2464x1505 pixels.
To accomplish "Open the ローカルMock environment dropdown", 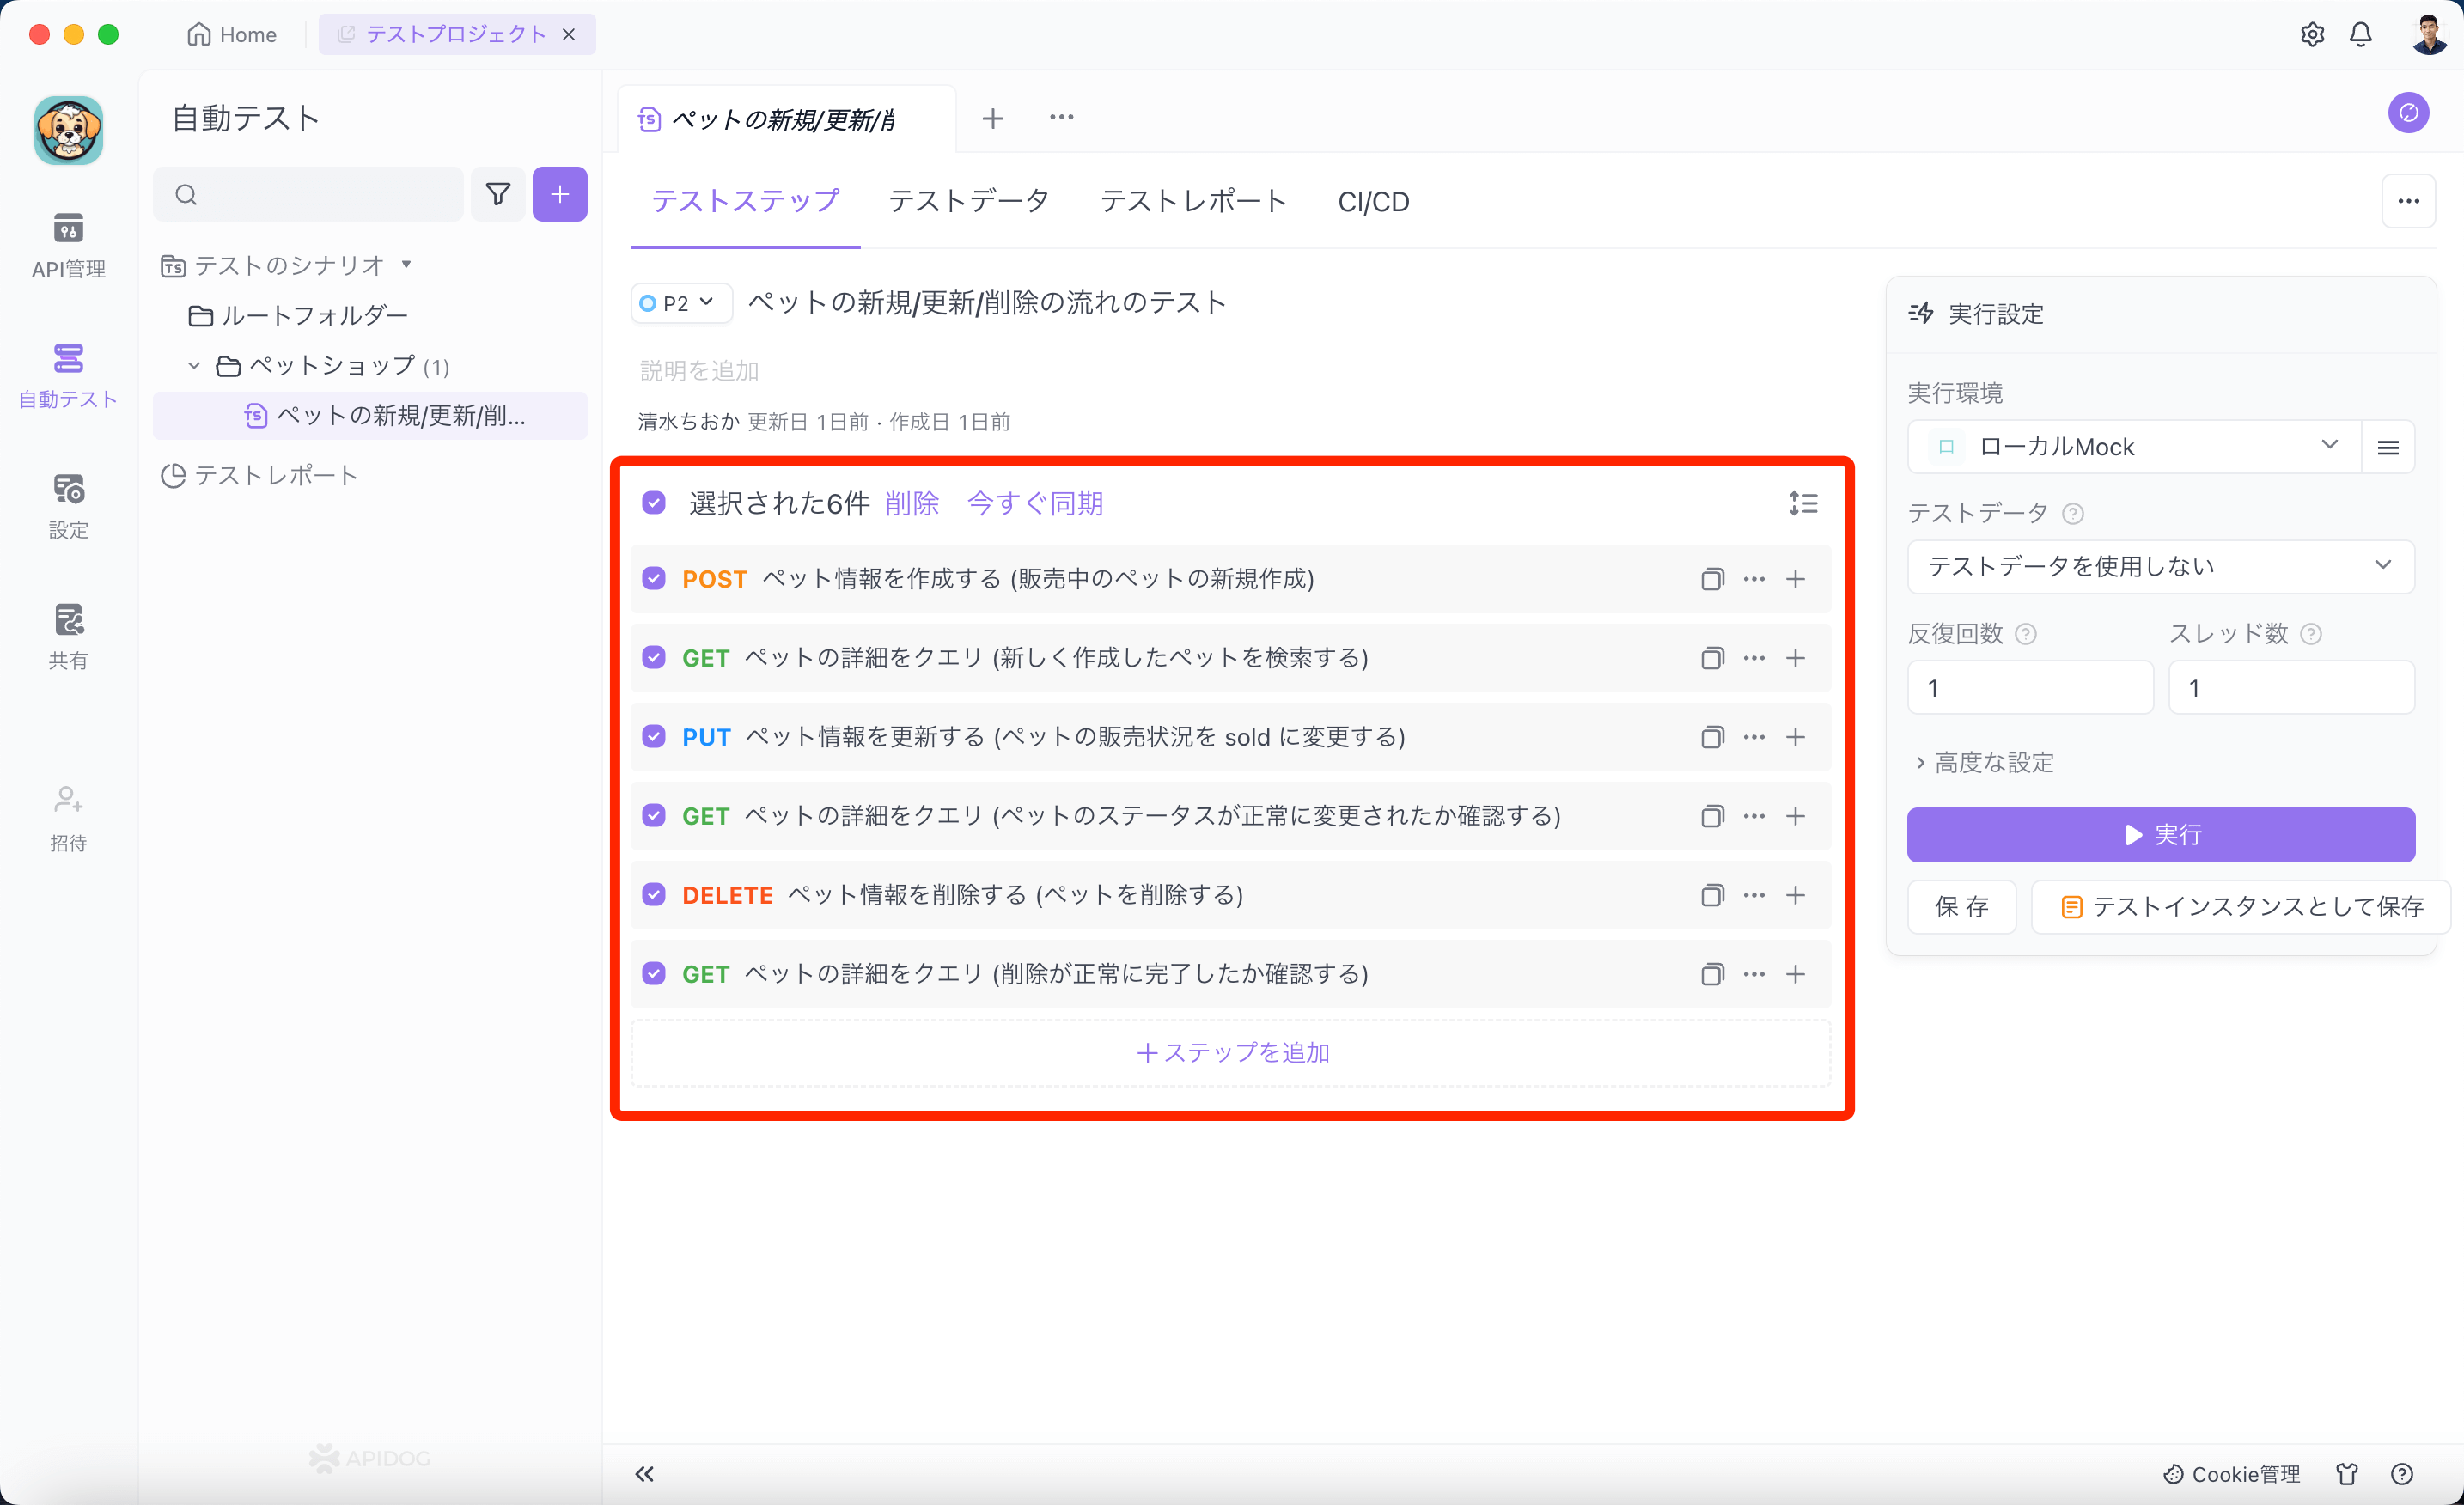I will tap(2133, 446).
